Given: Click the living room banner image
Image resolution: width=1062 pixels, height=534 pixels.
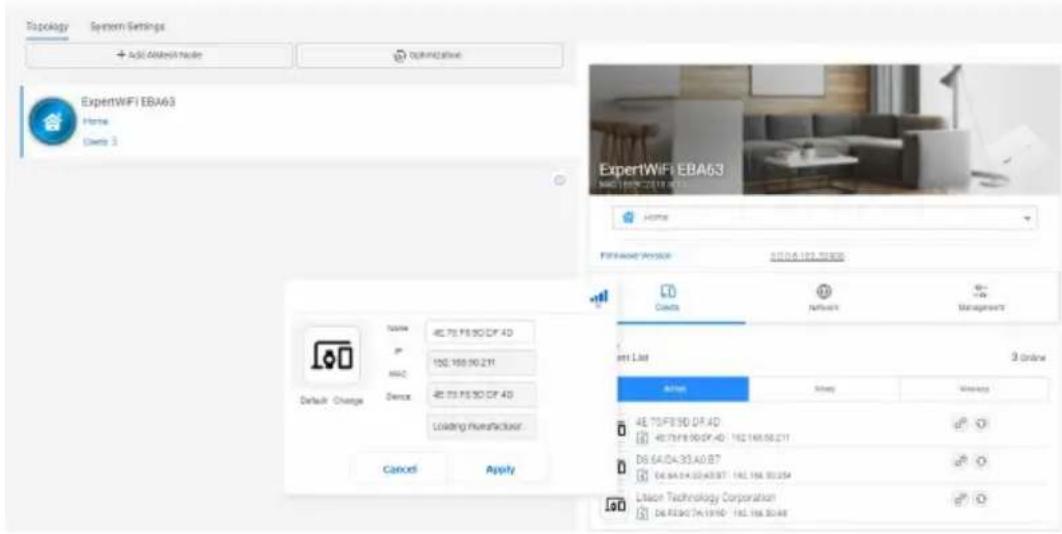Looking at the screenshot, I should [x=824, y=129].
